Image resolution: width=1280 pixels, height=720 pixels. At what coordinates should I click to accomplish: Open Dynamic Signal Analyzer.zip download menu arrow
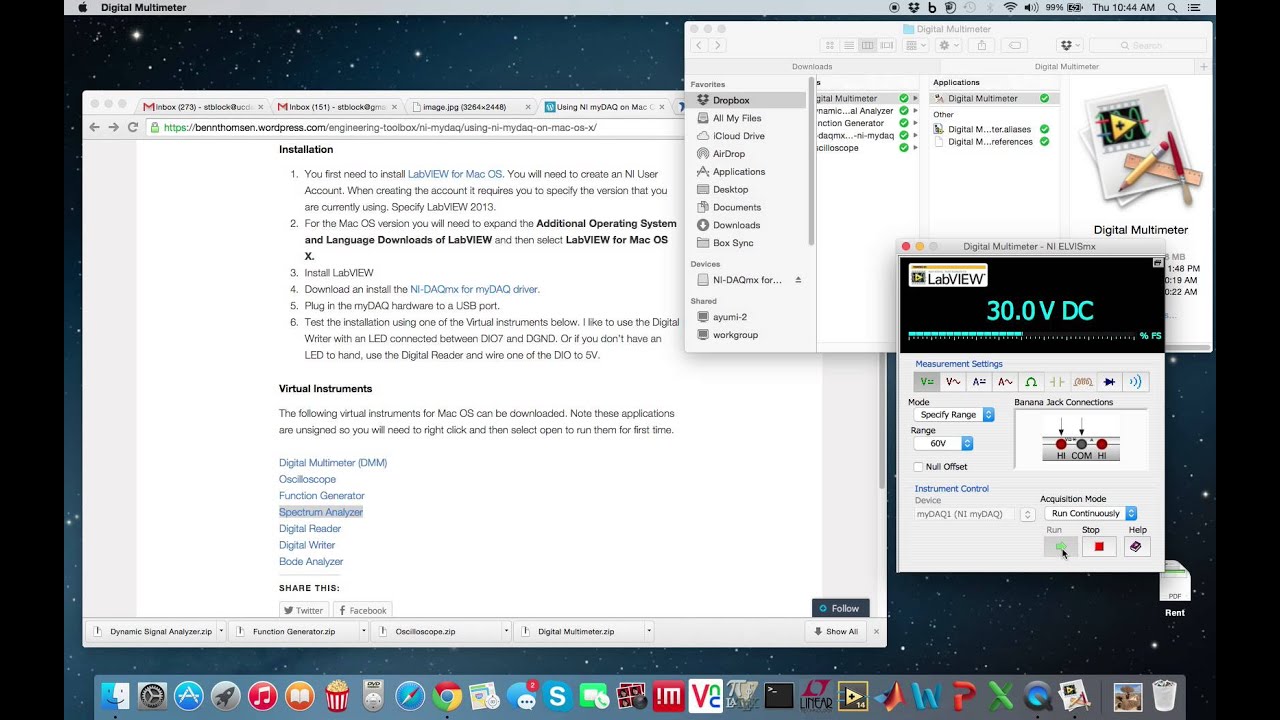coord(221,632)
